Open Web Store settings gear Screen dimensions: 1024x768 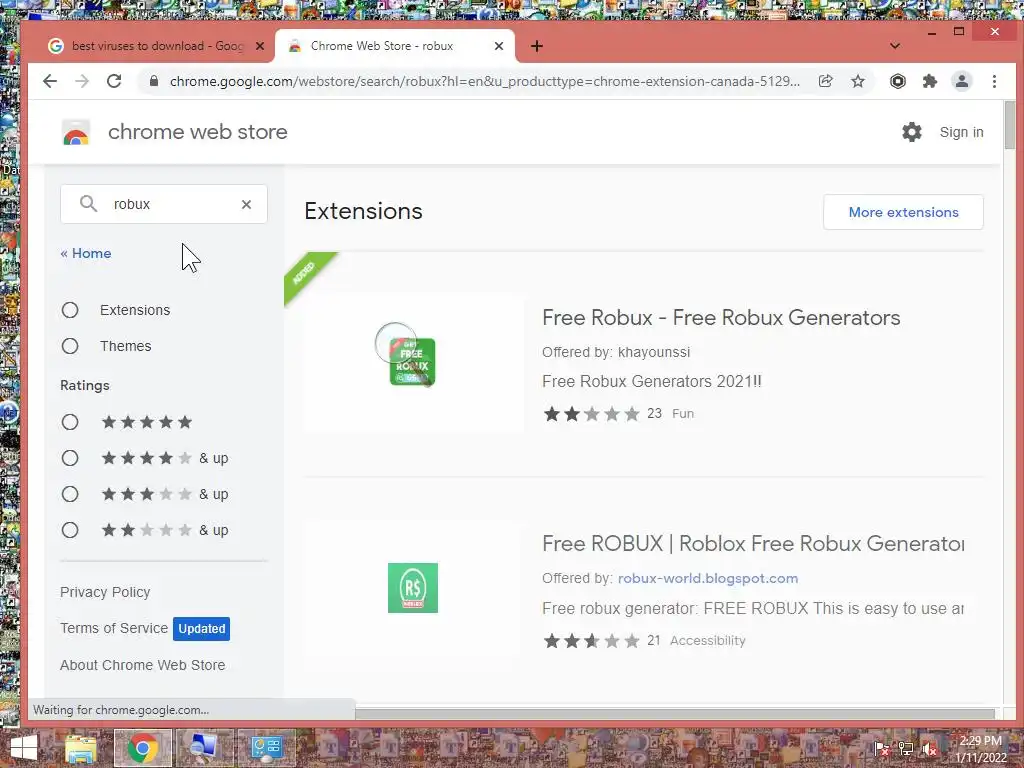click(912, 132)
